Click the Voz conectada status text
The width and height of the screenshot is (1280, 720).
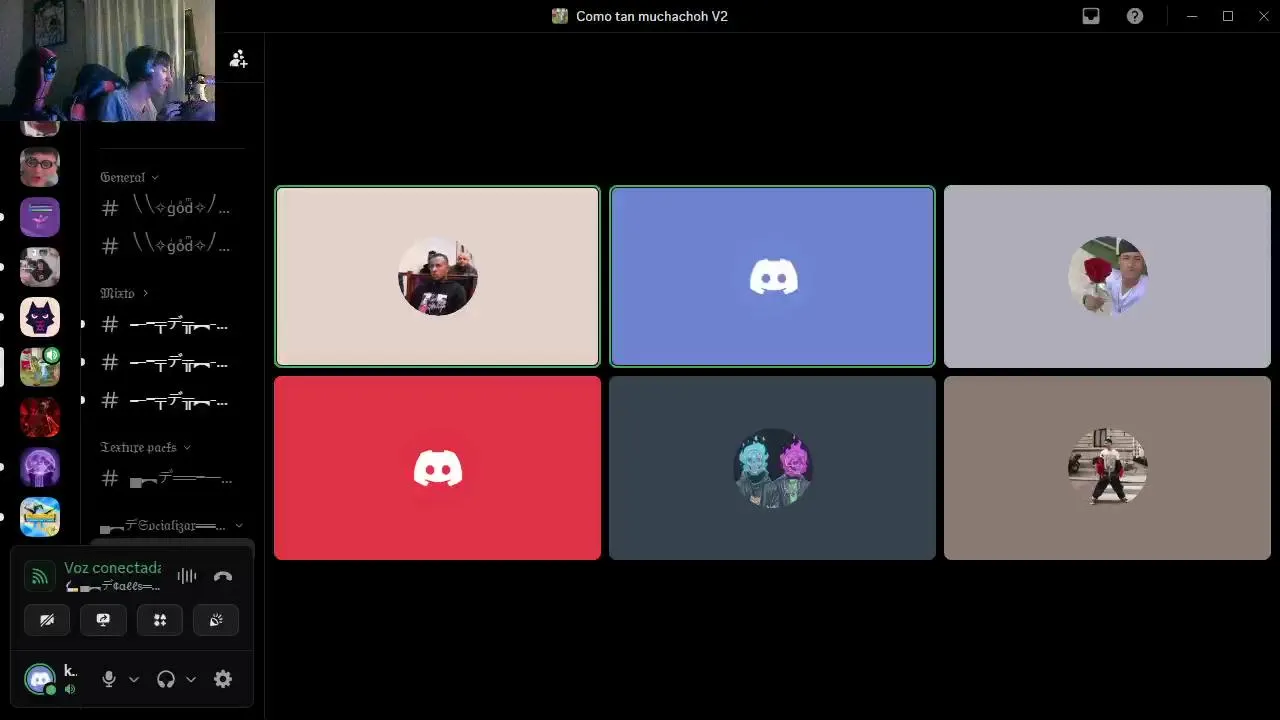click(x=112, y=568)
